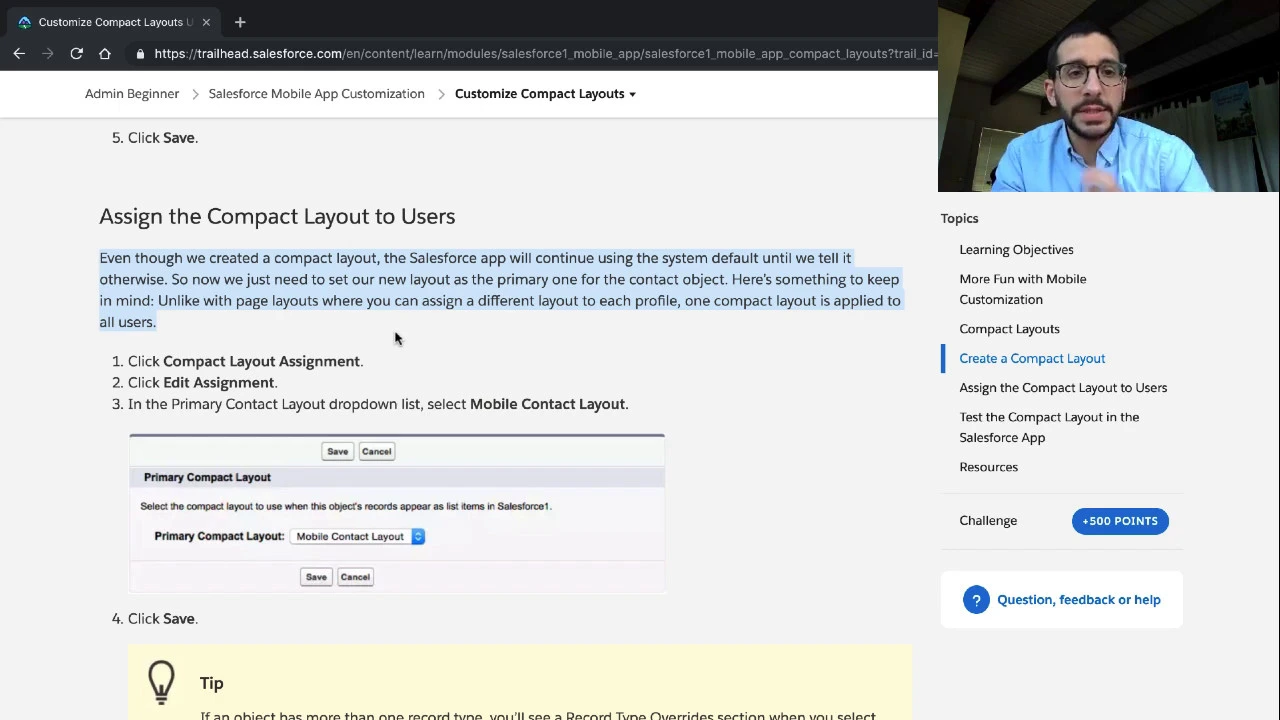Click the +500 POINTS badge button
The image size is (1280, 720).
1120,521
